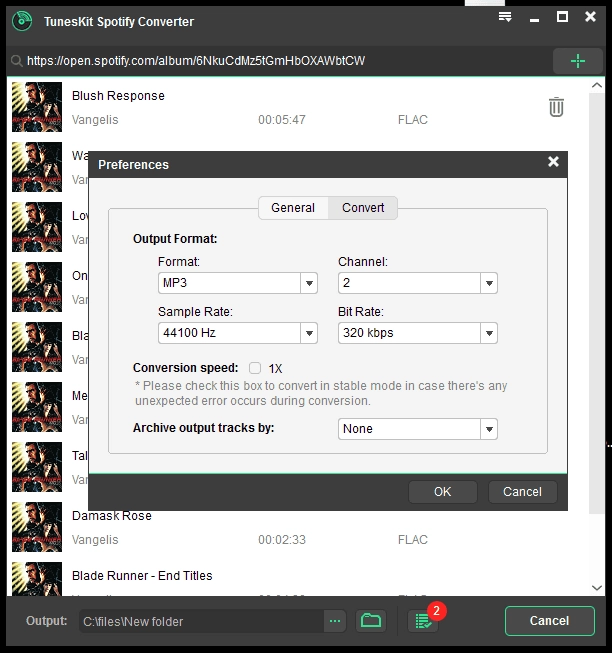The width and height of the screenshot is (612, 653).
Task: Click the track list scroll up arrow
Action: [597, 85]
